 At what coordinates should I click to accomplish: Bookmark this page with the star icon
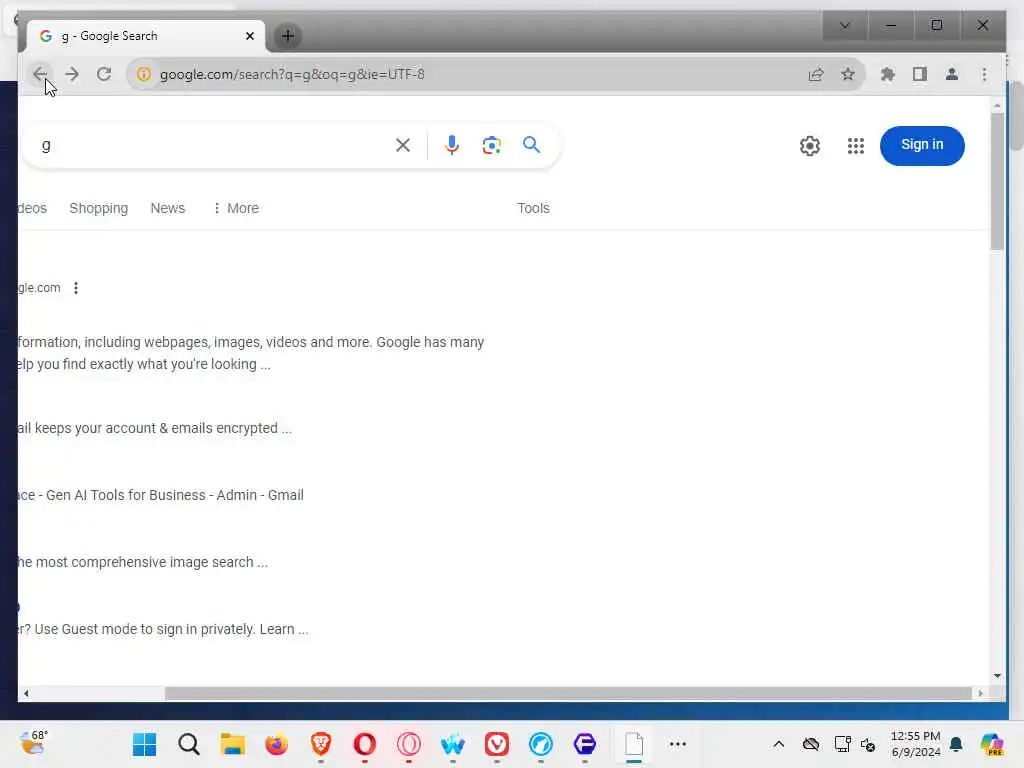848,74
